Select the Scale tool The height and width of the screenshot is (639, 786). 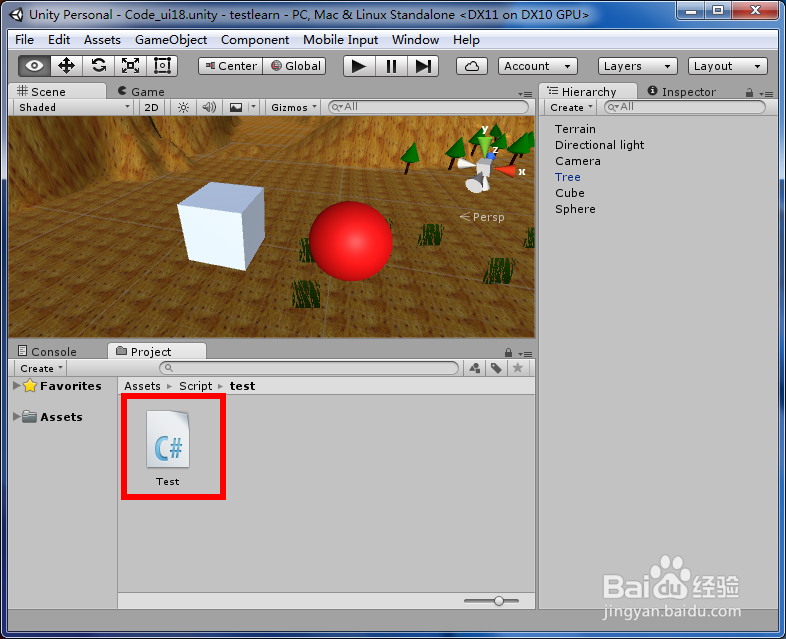130,66
